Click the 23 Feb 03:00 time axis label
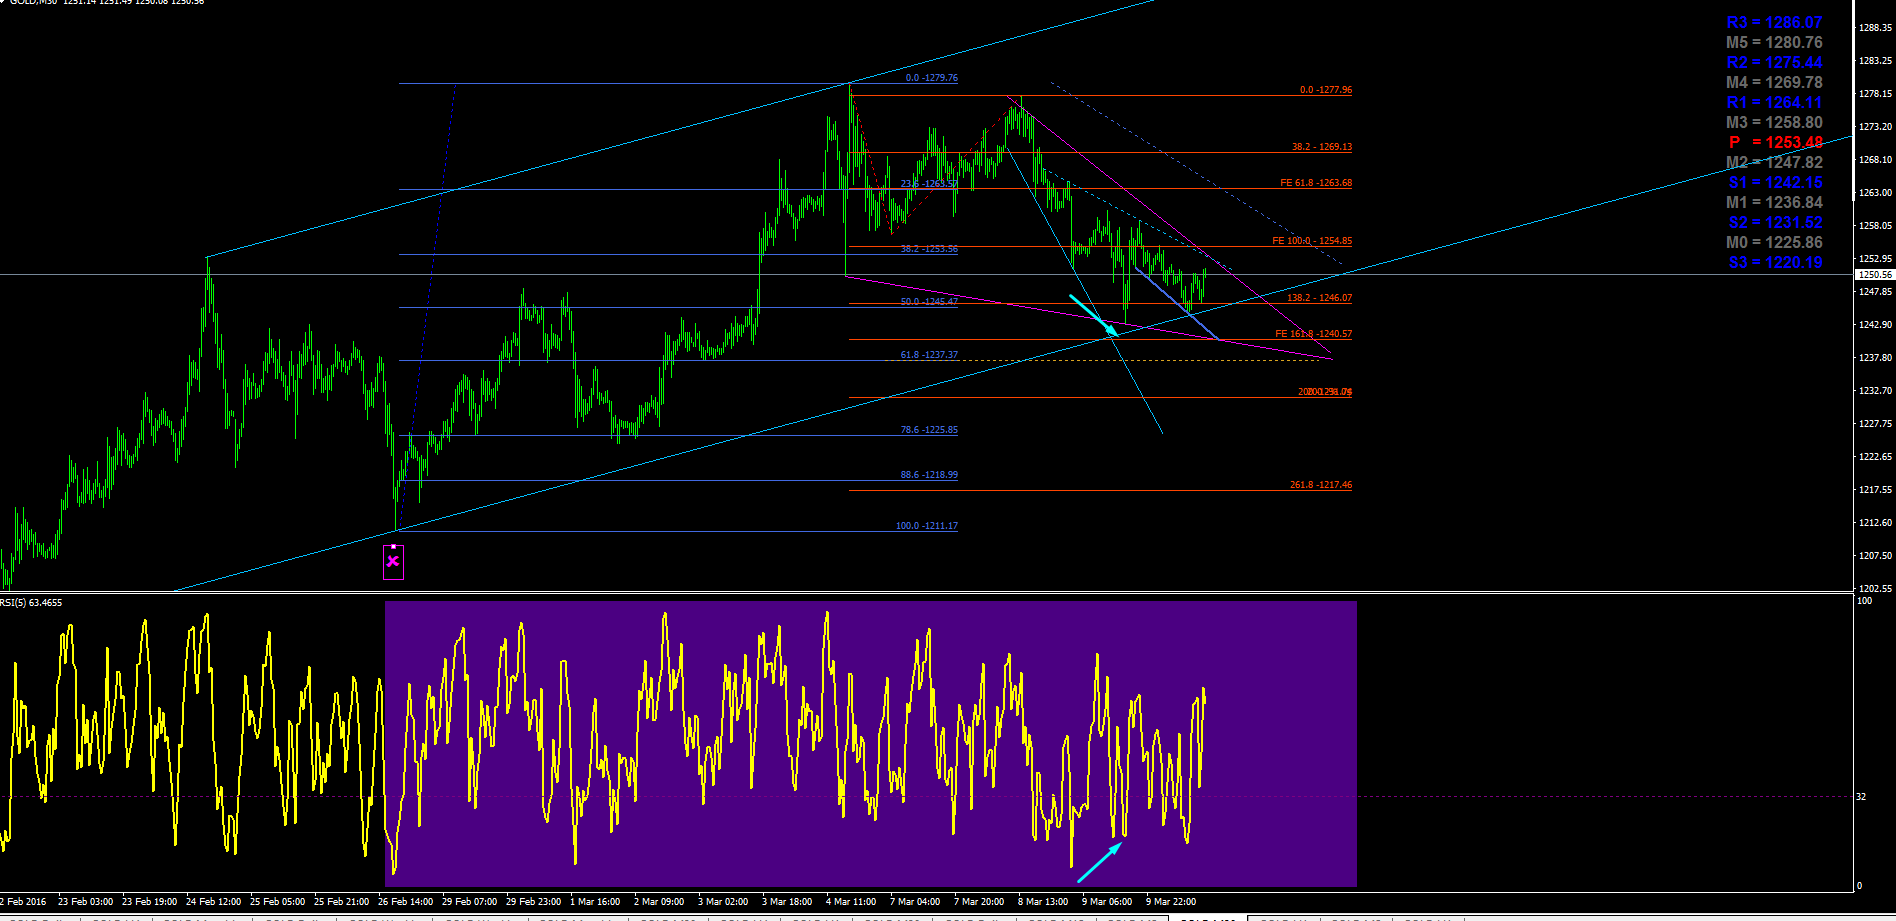 click(x=85, y=902)
